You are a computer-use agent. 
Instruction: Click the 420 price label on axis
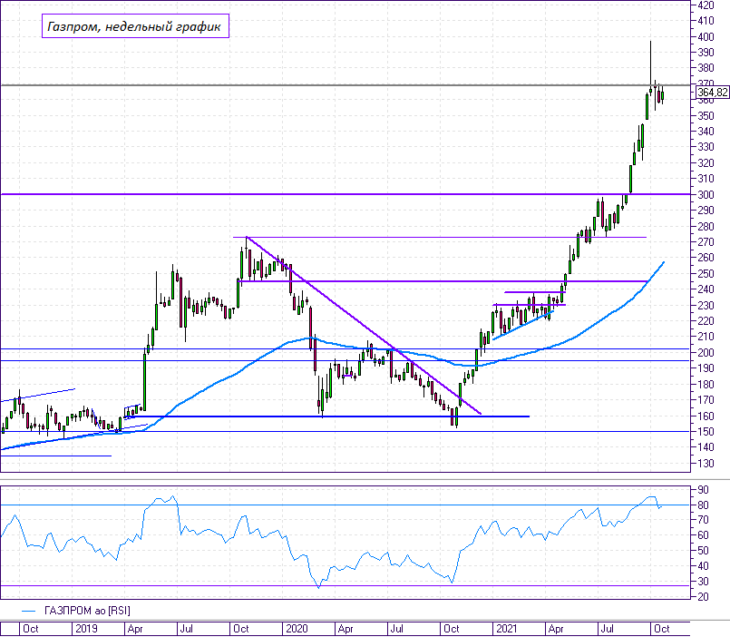(706, 5)
